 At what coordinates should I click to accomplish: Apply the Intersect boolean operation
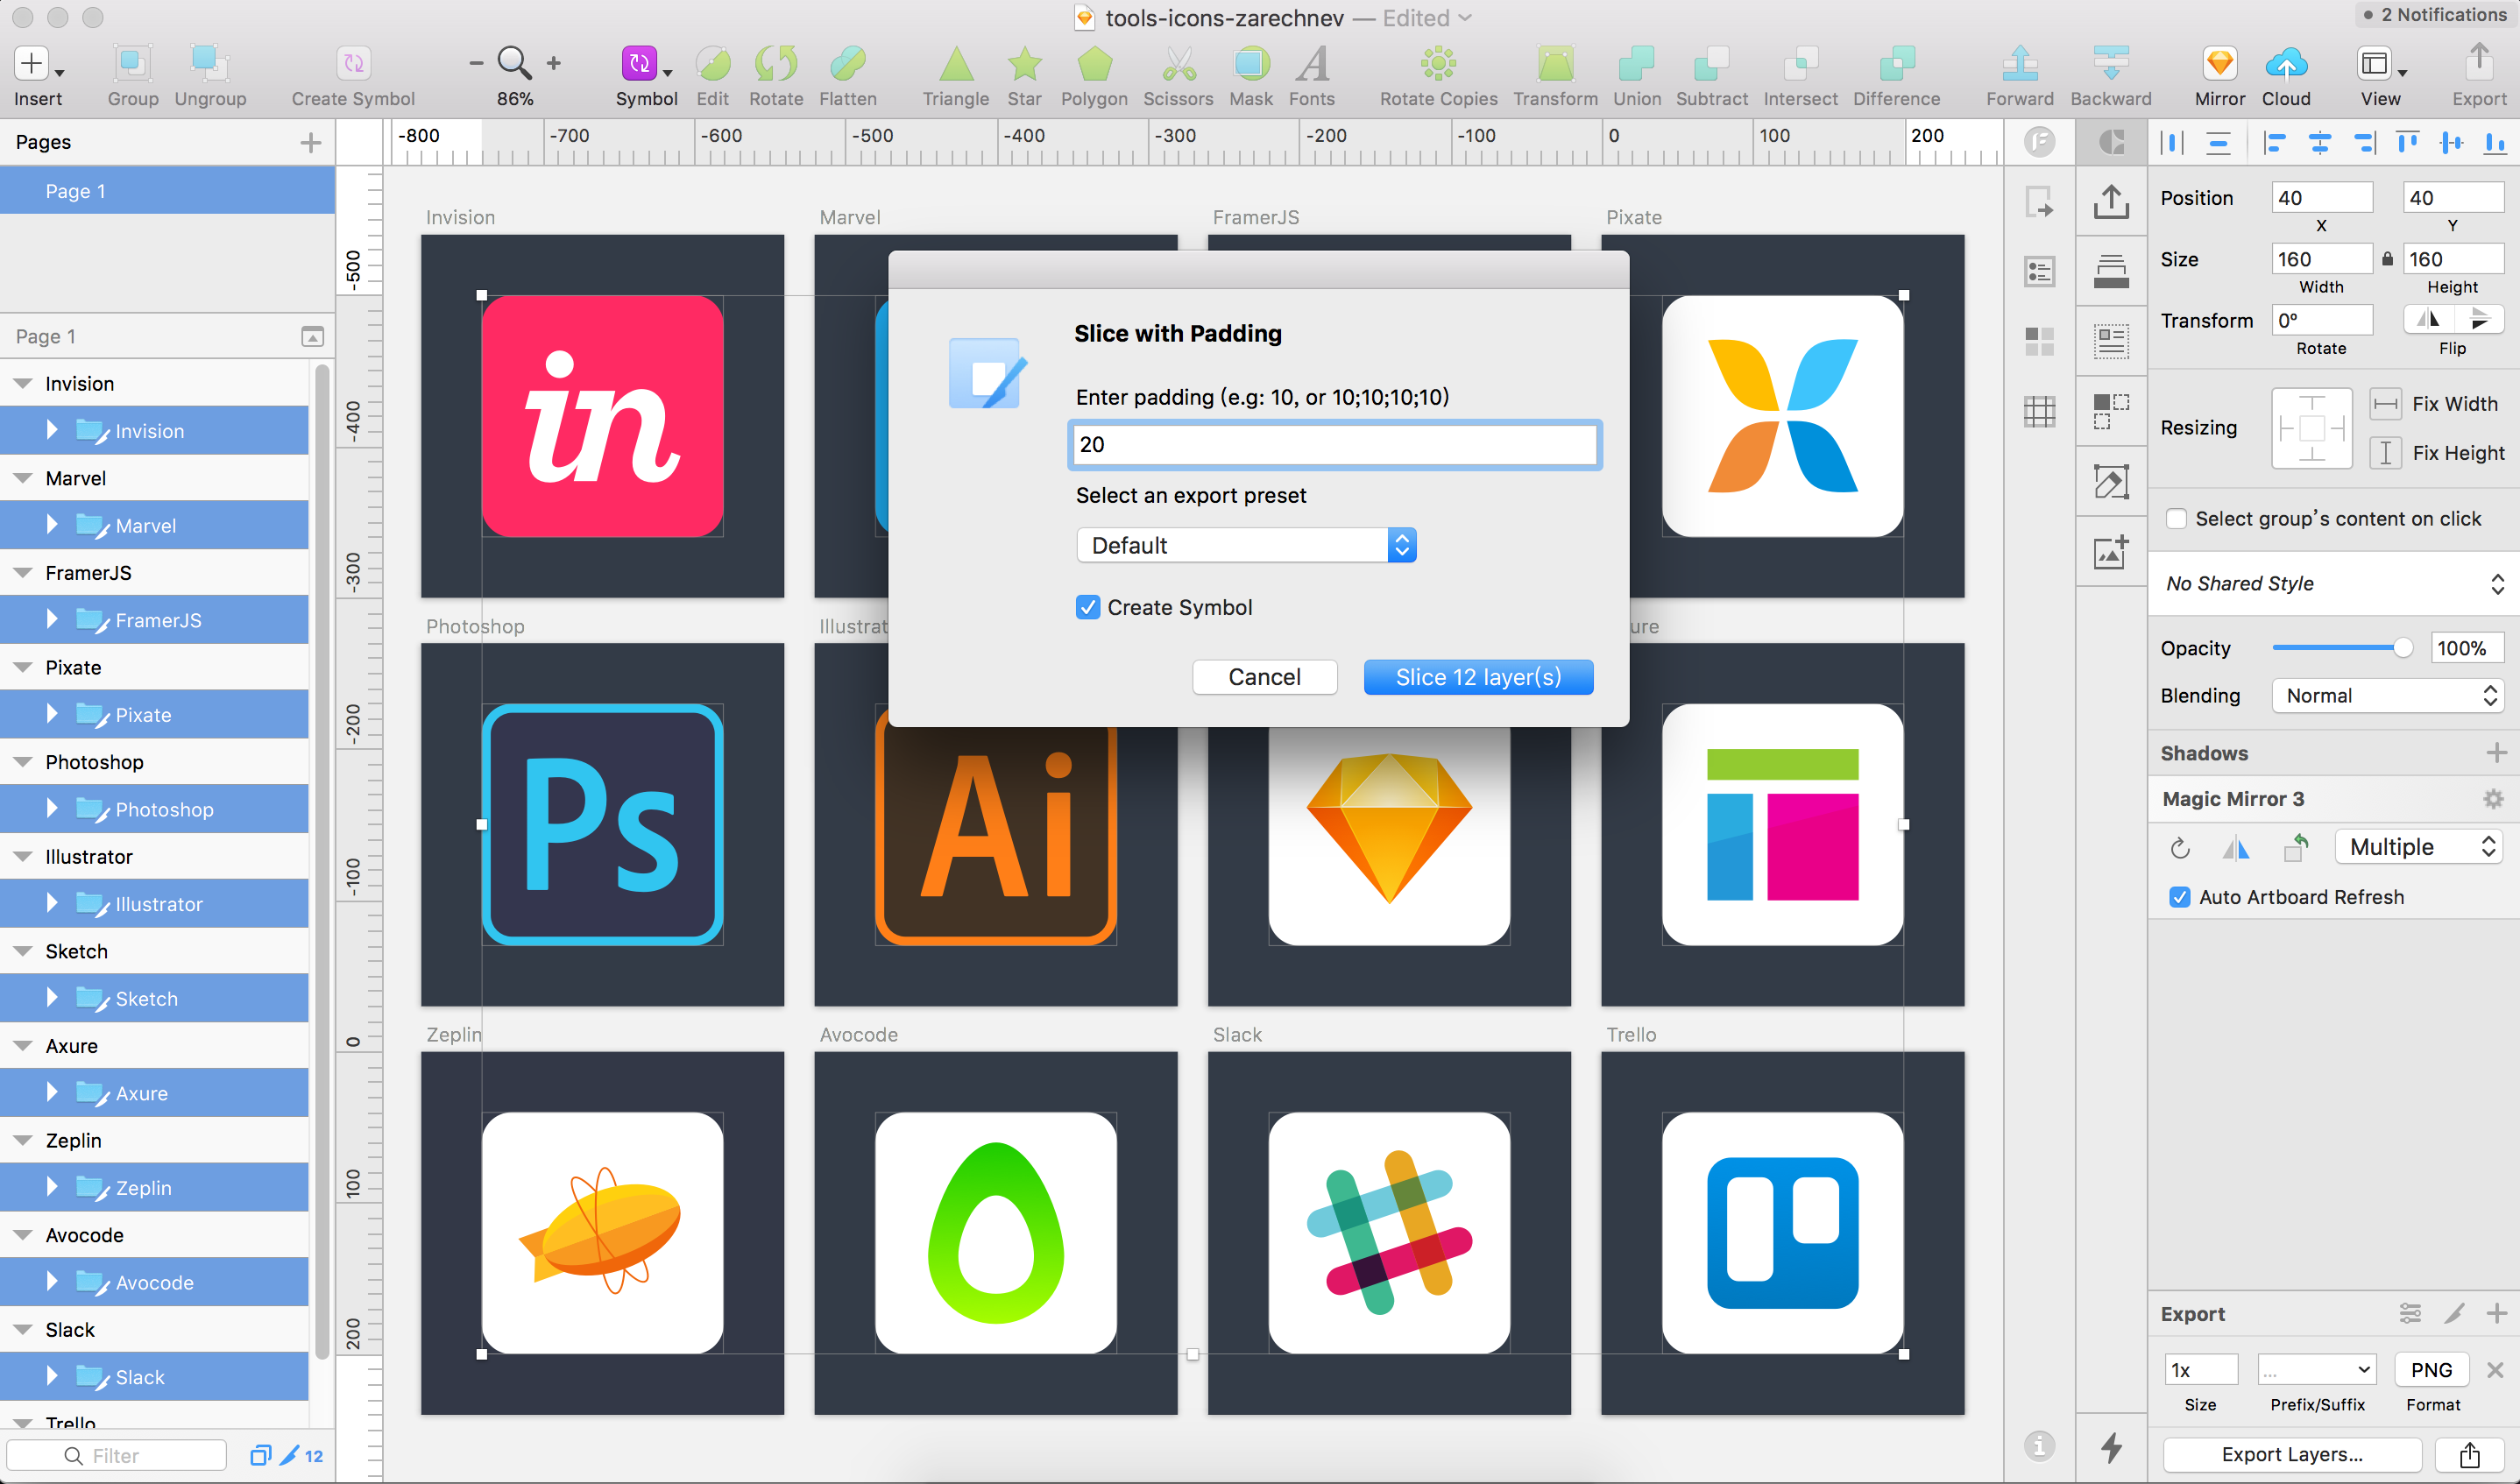tap(1800, 64)
